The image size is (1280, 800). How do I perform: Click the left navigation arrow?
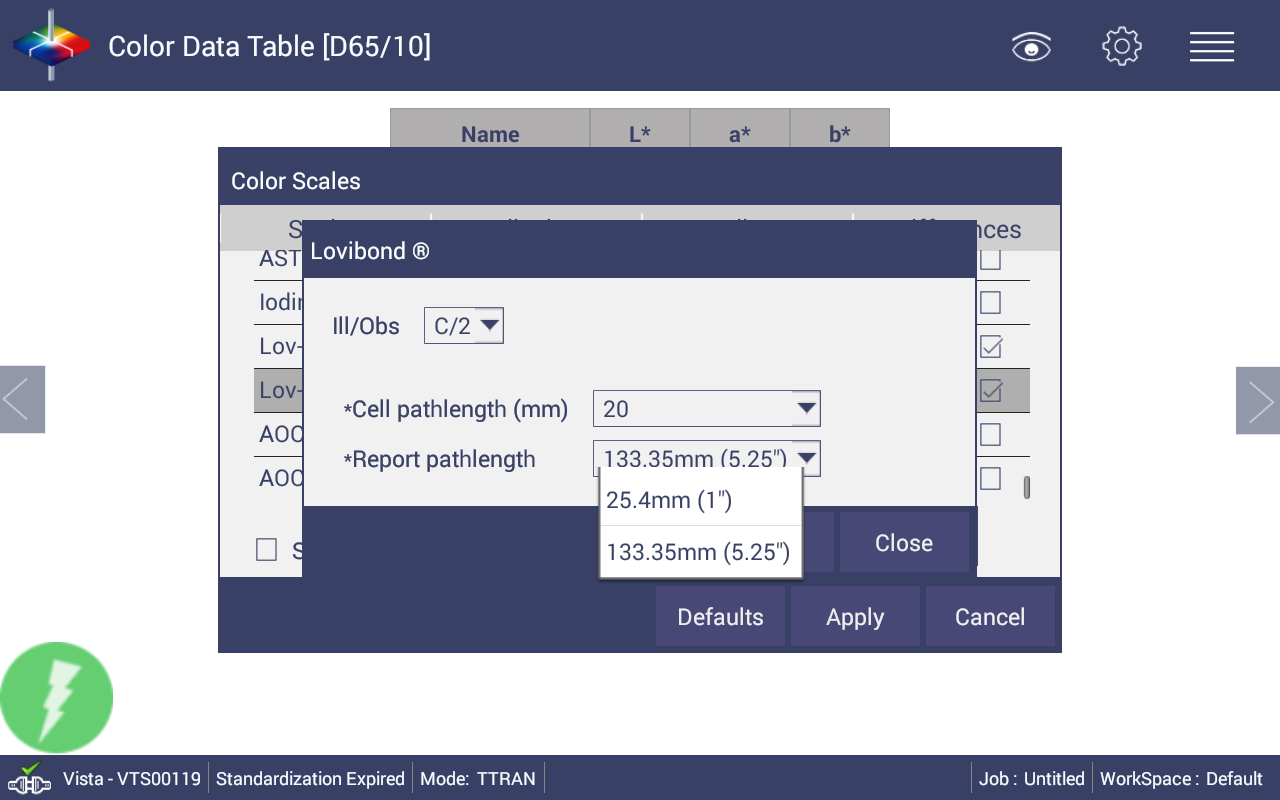(x=22, y=400)
